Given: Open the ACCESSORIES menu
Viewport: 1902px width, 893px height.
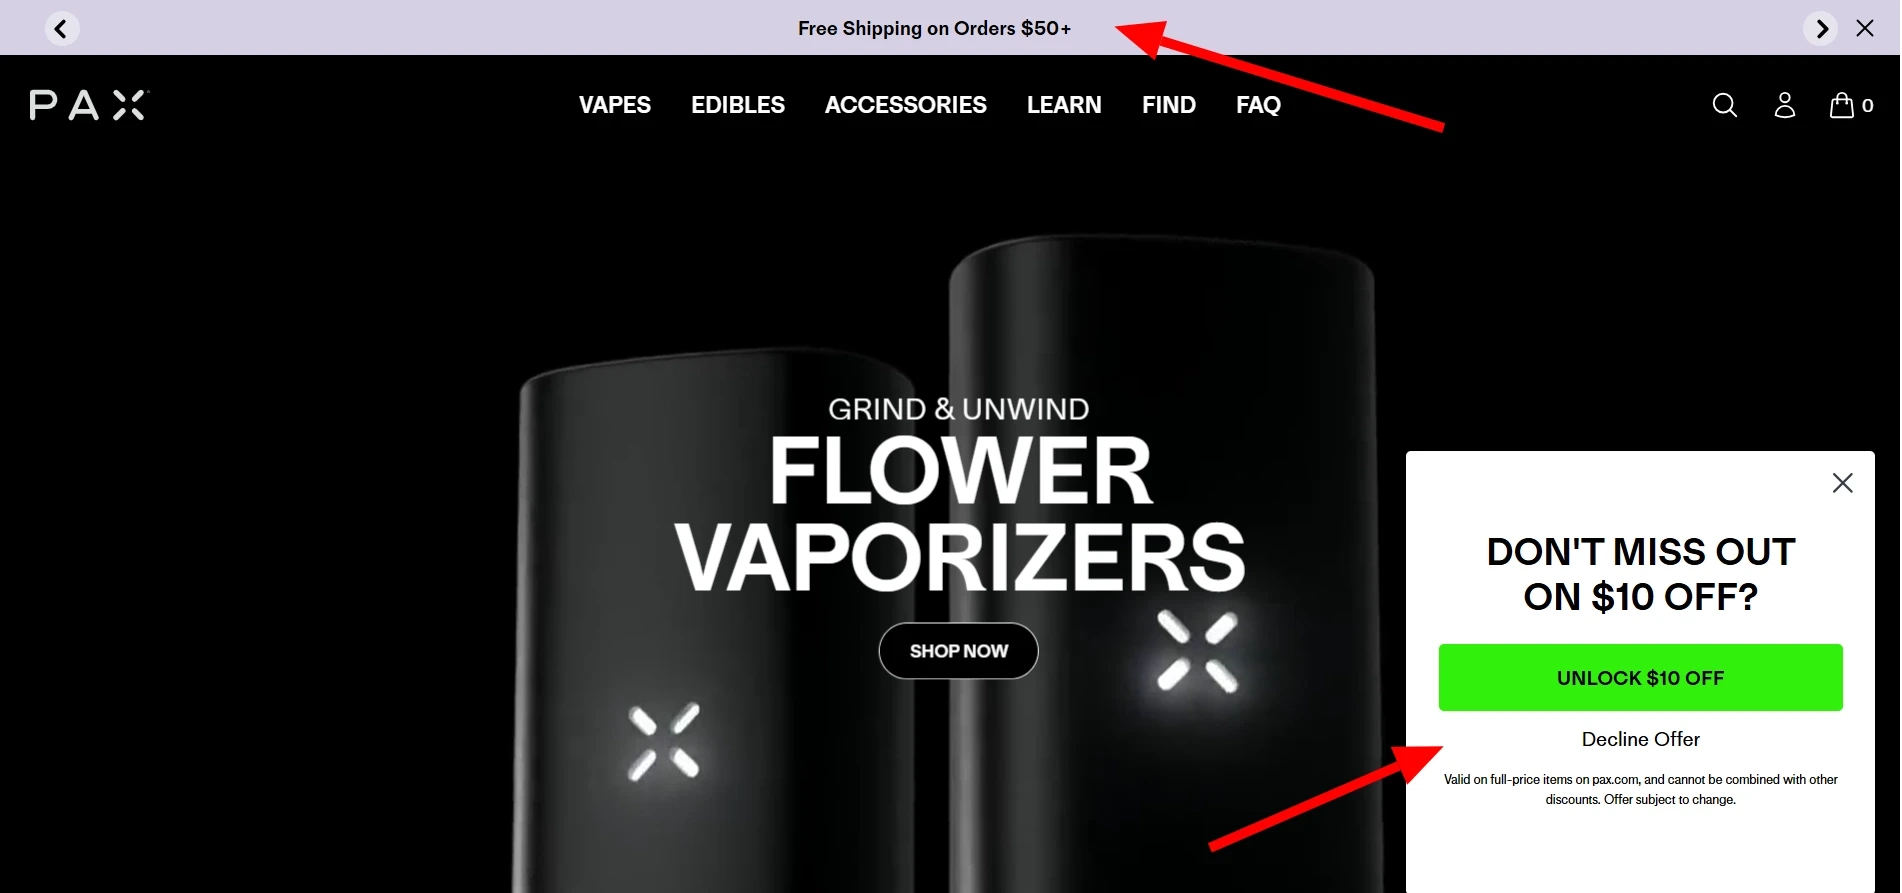Looking at the screenshot, I should point(906,105).
